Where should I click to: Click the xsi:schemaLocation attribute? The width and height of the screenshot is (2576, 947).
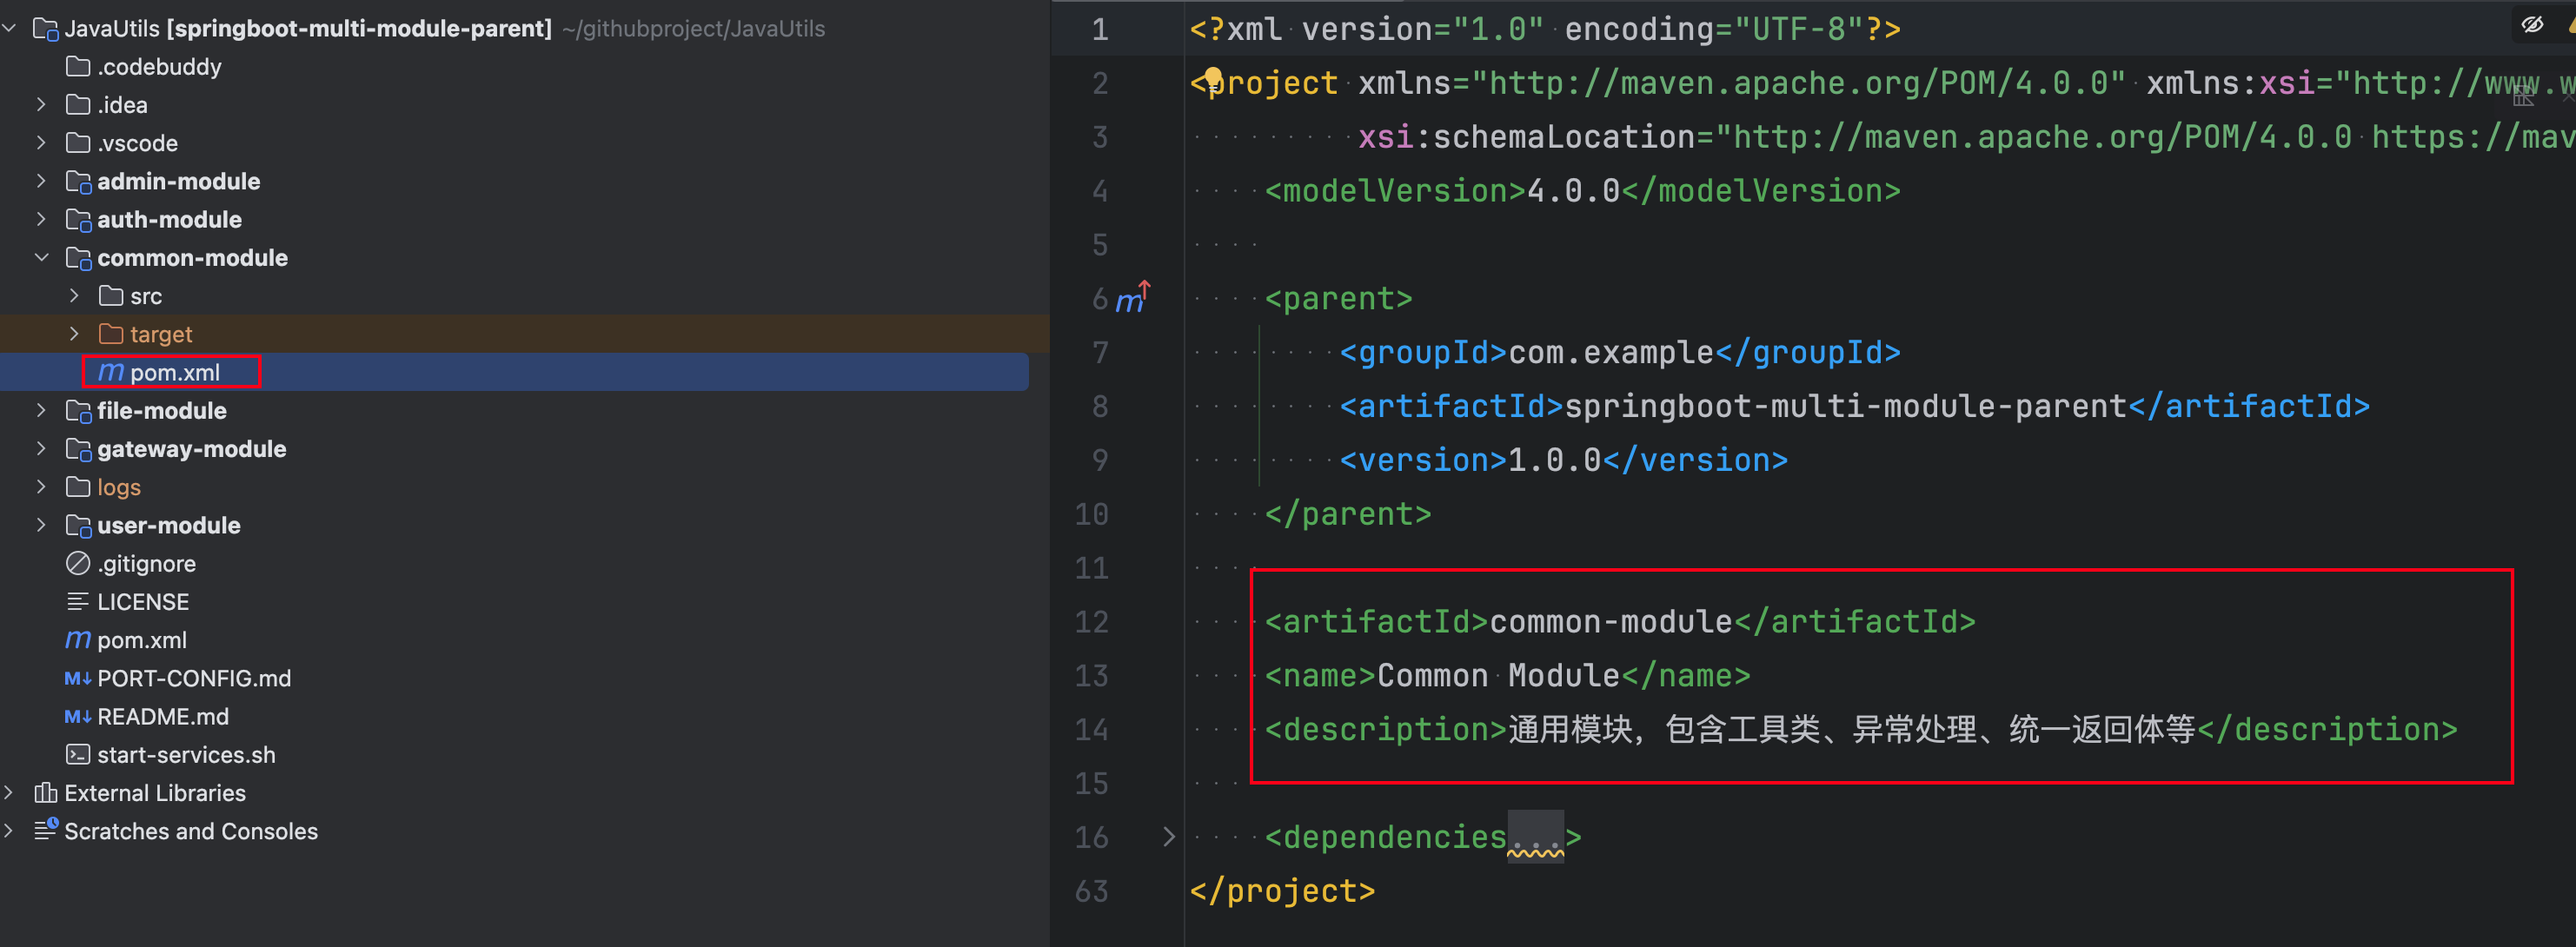click(x=1526, y=136)
